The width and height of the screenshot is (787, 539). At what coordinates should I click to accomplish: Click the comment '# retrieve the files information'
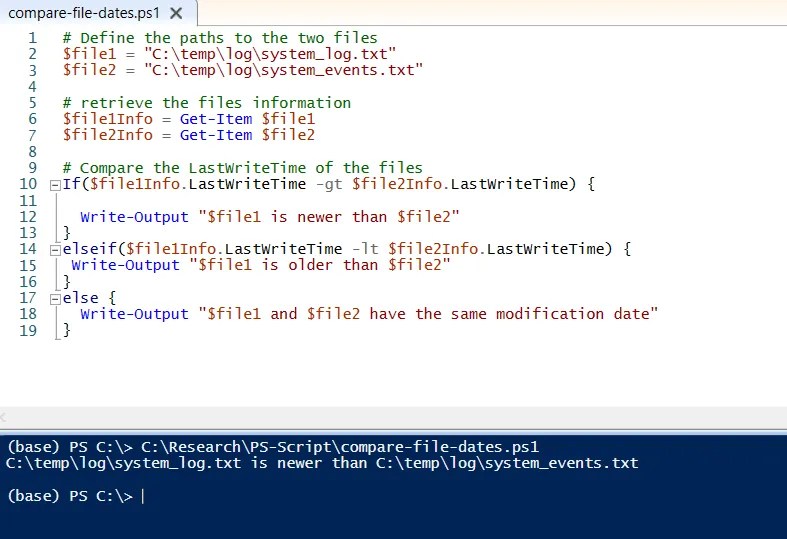(x=207, y=103)
